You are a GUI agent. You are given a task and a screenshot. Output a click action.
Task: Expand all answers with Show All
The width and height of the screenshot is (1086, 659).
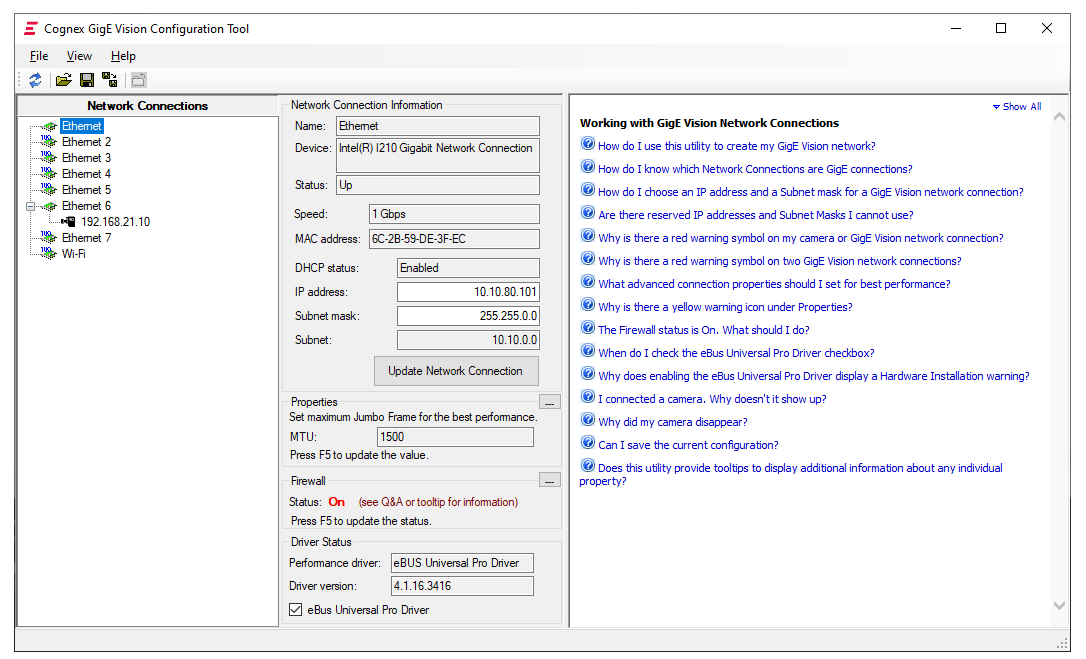(1016, 107)
